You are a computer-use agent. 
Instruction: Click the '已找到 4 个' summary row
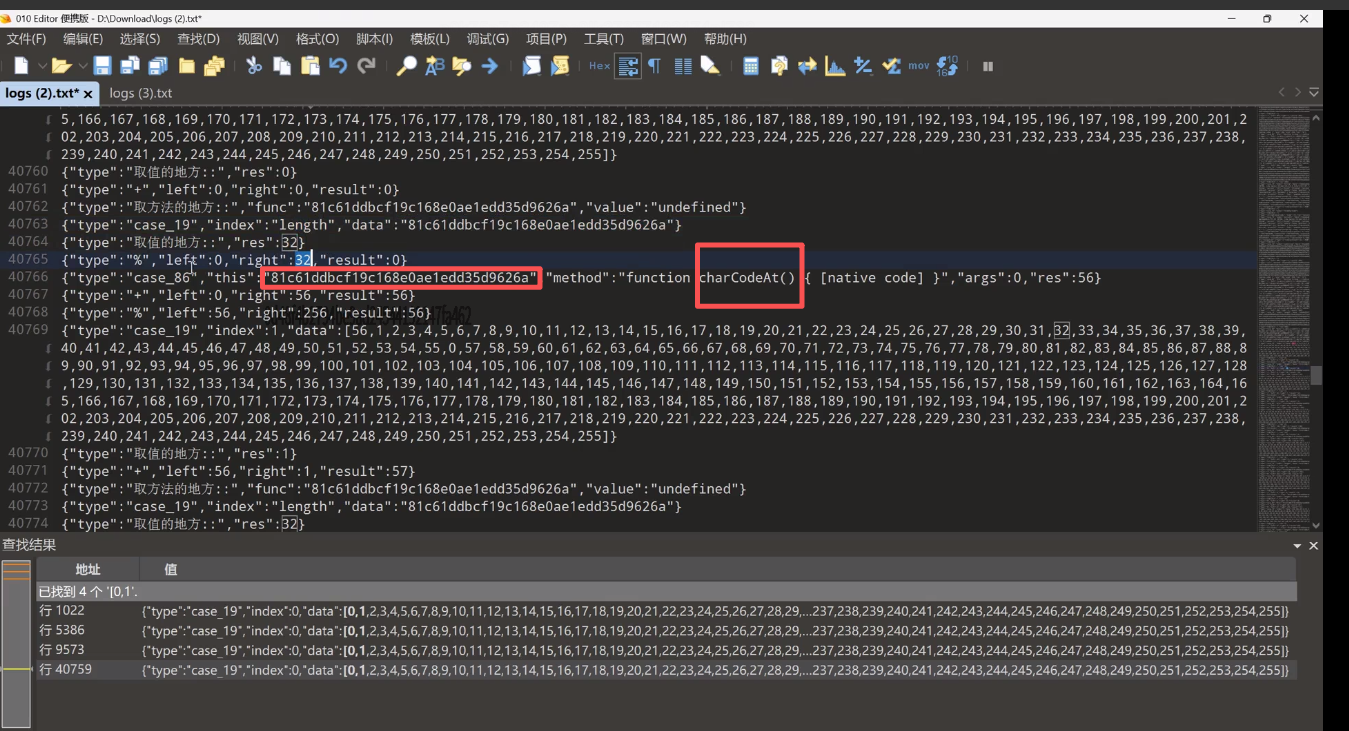[666, 591]
